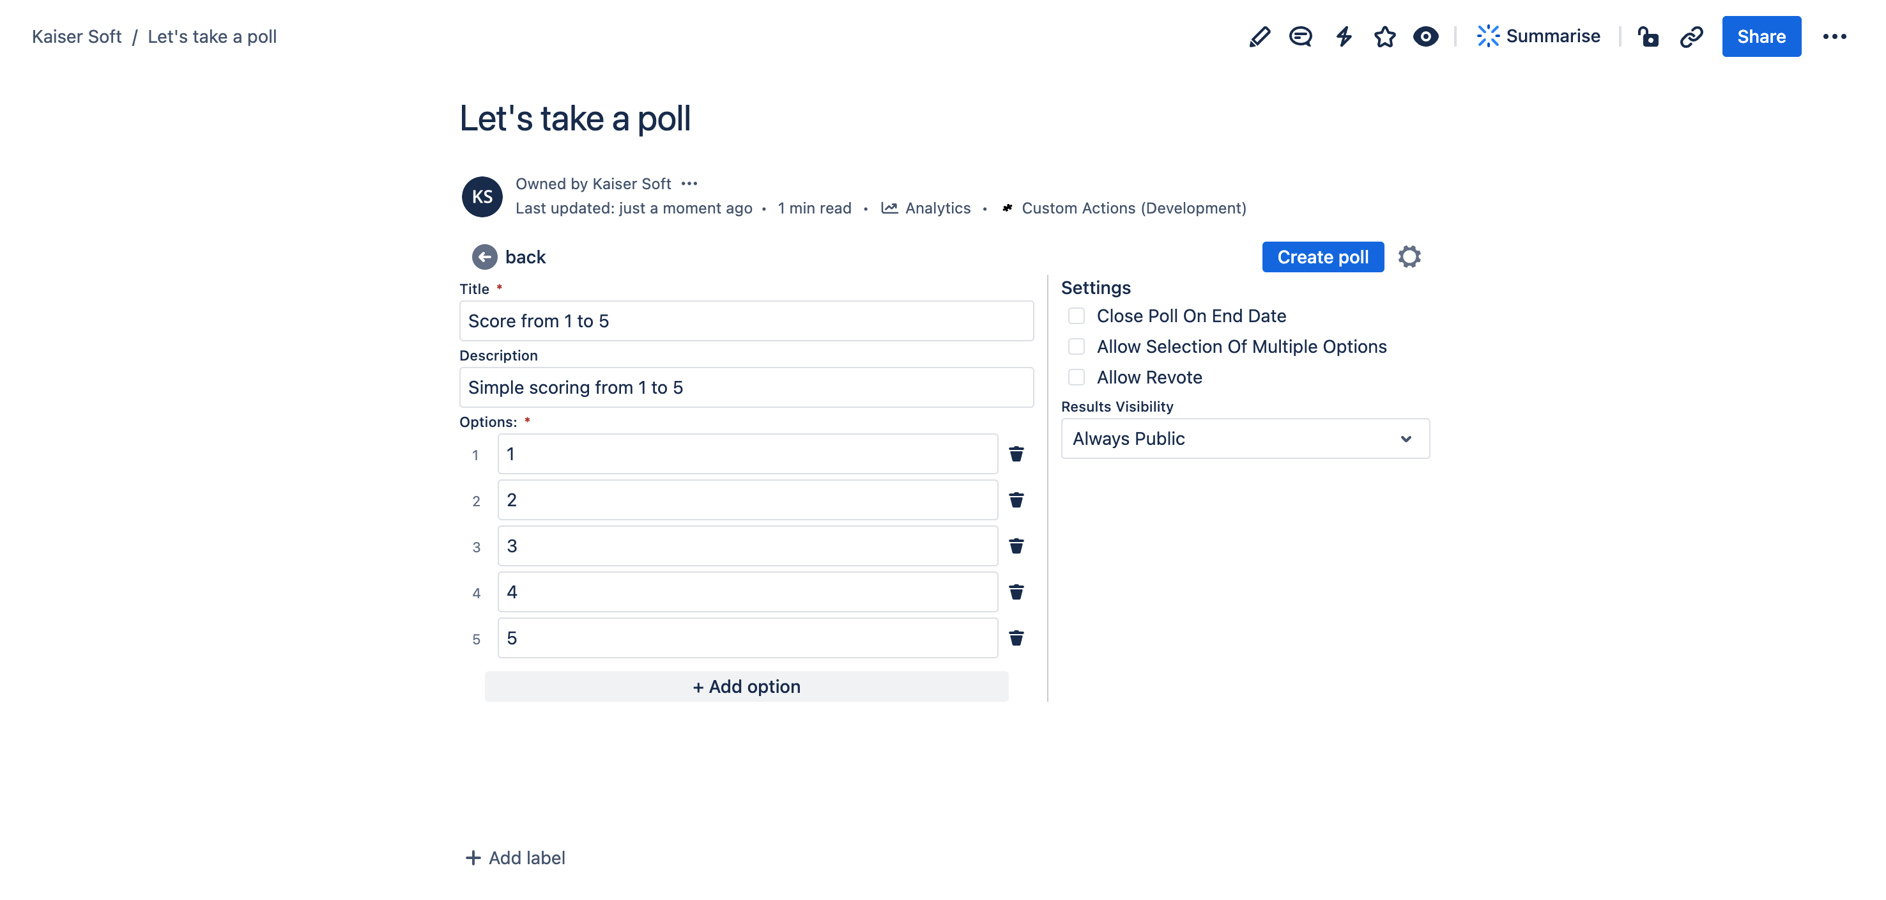
Task: Click the Create poll button
Action: 1322,257
